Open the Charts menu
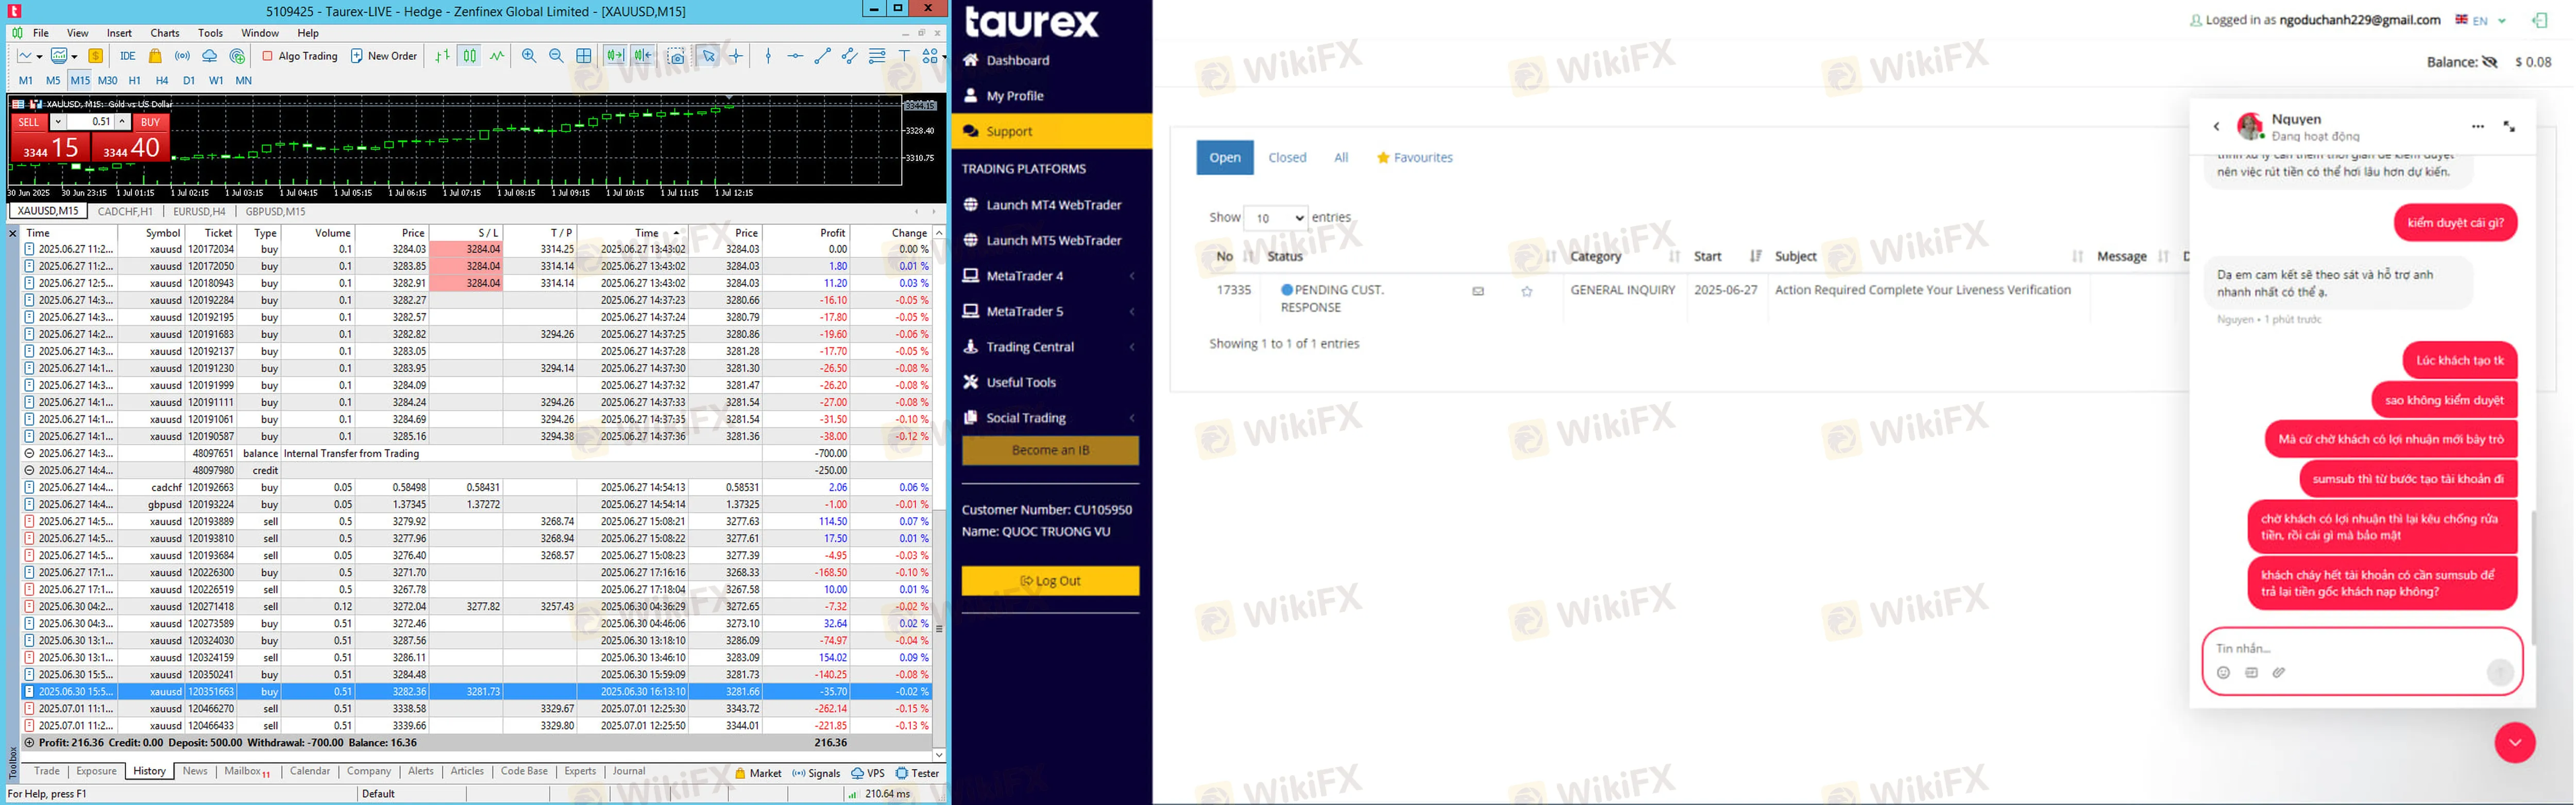 pos(165,33)
